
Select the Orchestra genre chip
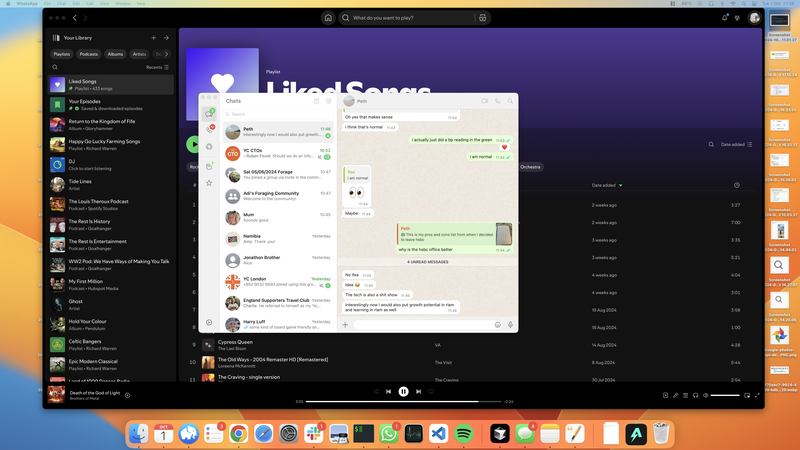coord(531,167)
